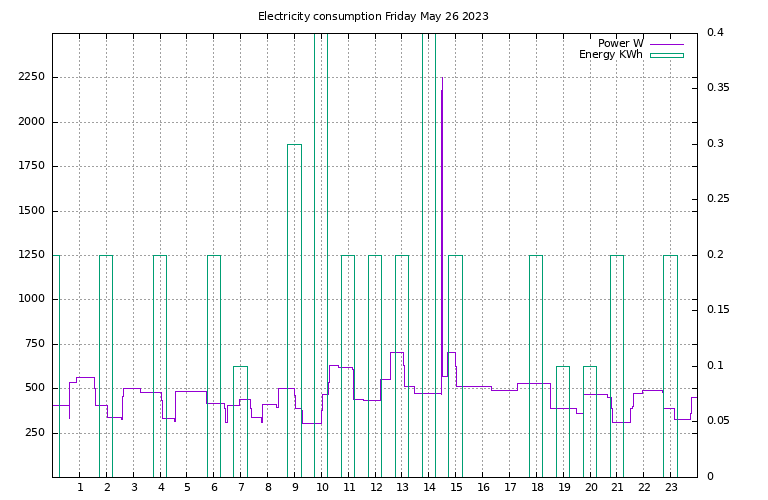Viewport: 768px width, 500px height.
Task: Click the 0.05 right axis label
Action: click(719, 421)
